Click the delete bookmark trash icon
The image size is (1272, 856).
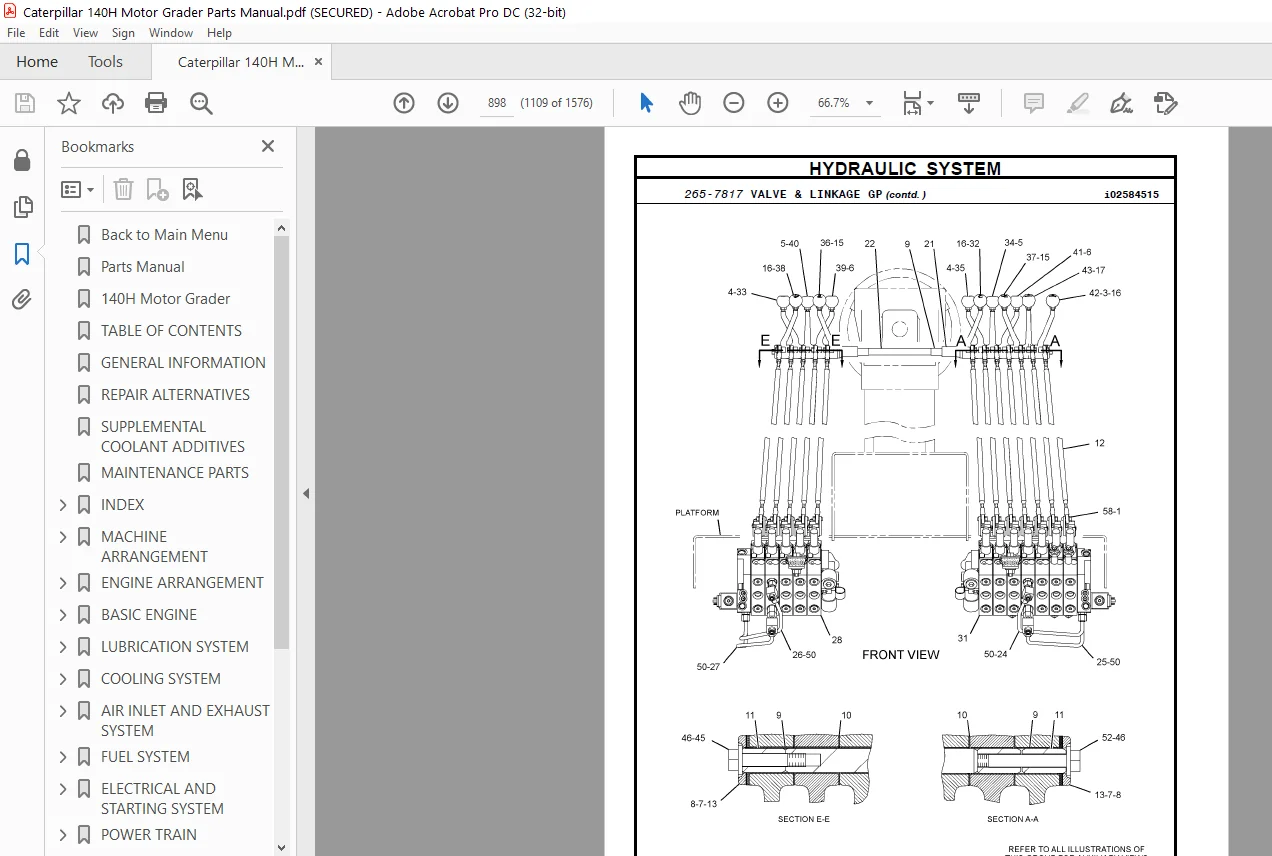pyautogui.click(x=123, y=189)
